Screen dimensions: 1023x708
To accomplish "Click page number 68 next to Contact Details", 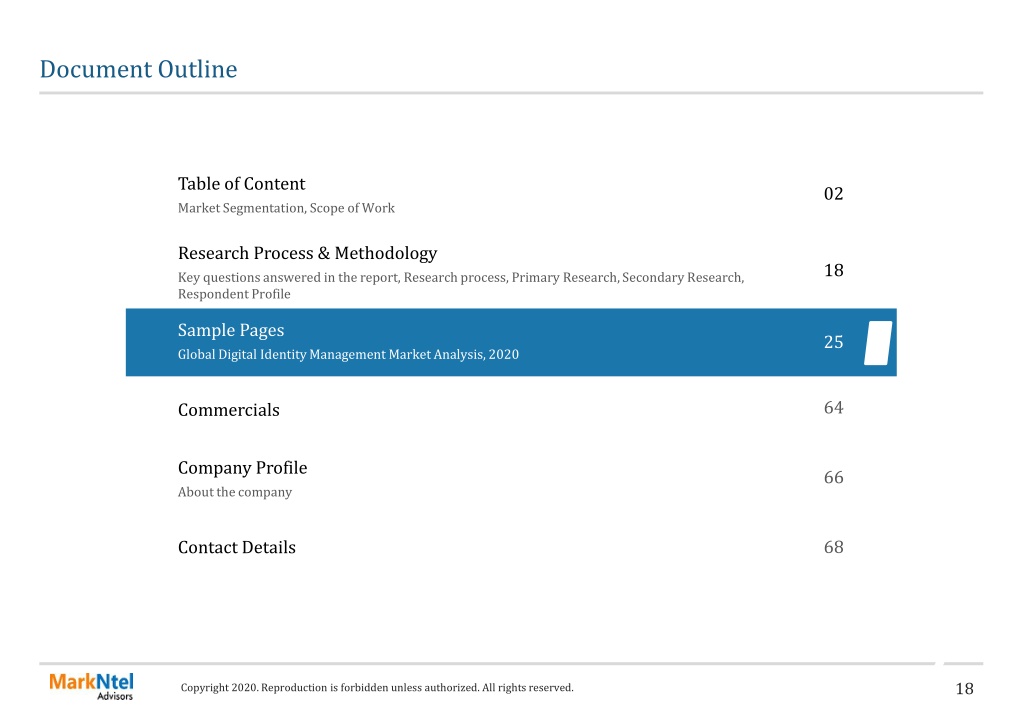I will pyautogui.click(x=833, y=547).
